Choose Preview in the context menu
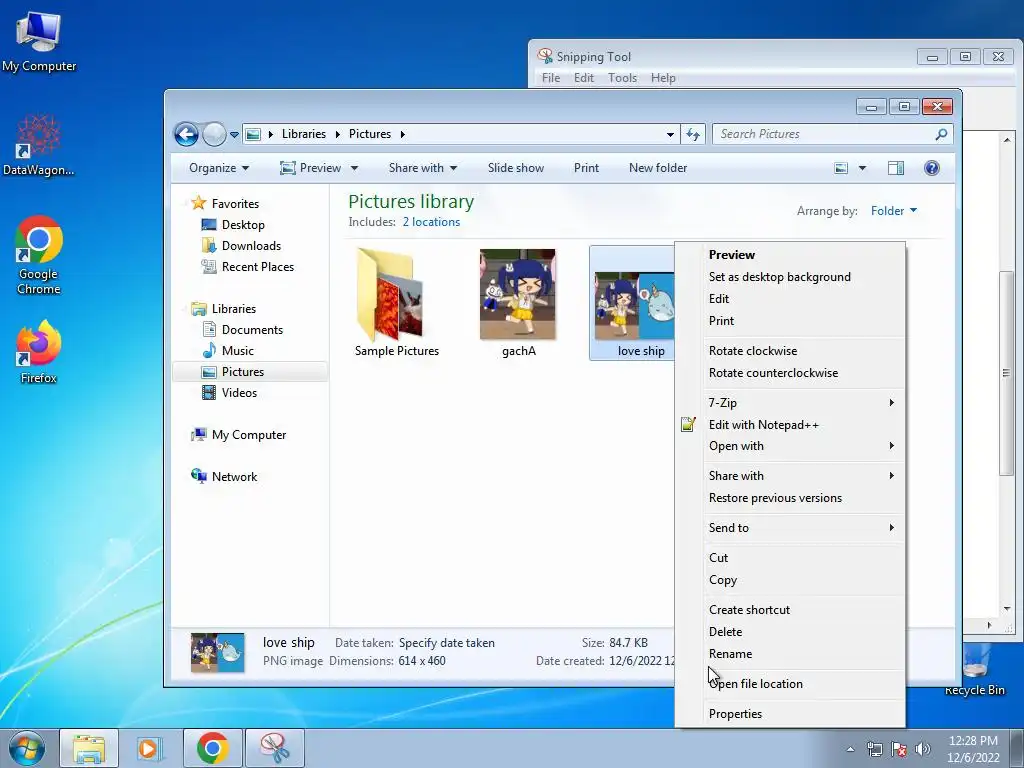The height and width of the screenshot is (768, 1024). pyautogui.click(x=790, y=255)
